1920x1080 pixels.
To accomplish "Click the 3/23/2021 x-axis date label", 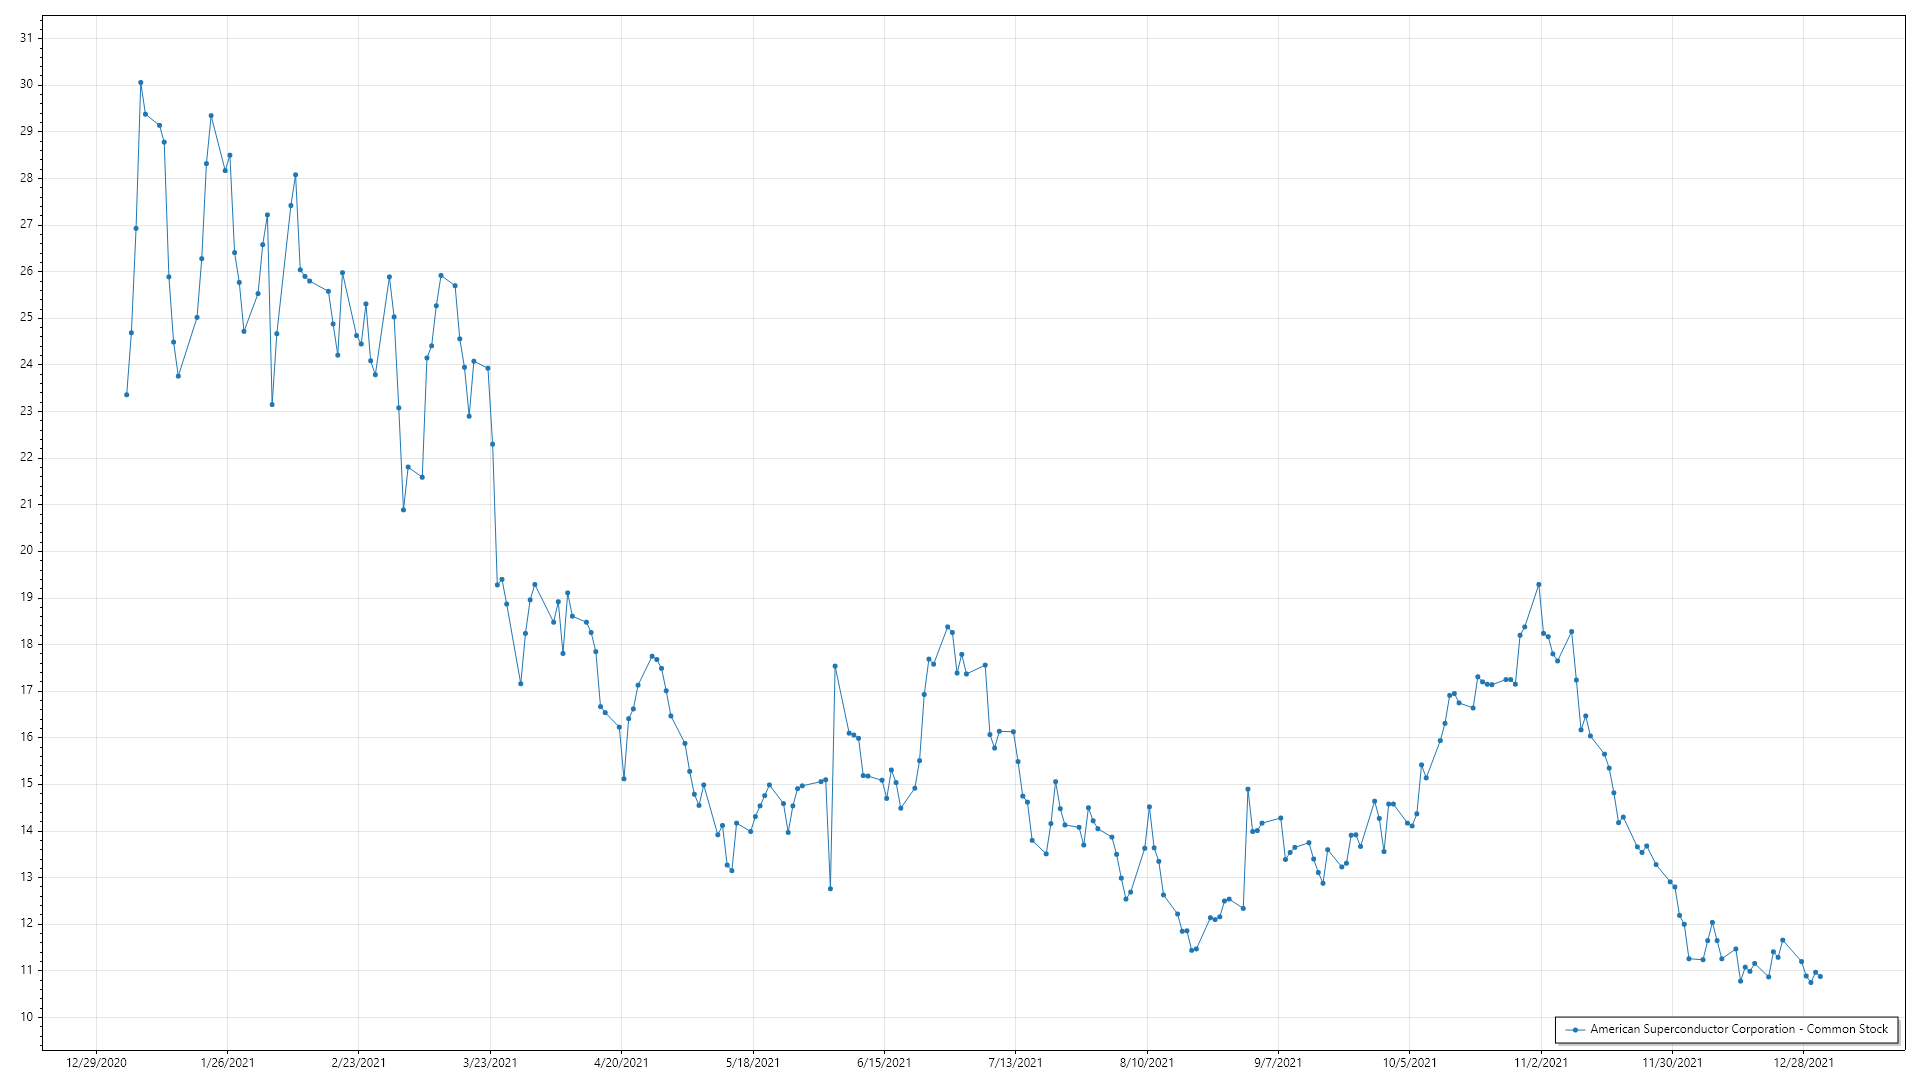I will [490, 1063].
